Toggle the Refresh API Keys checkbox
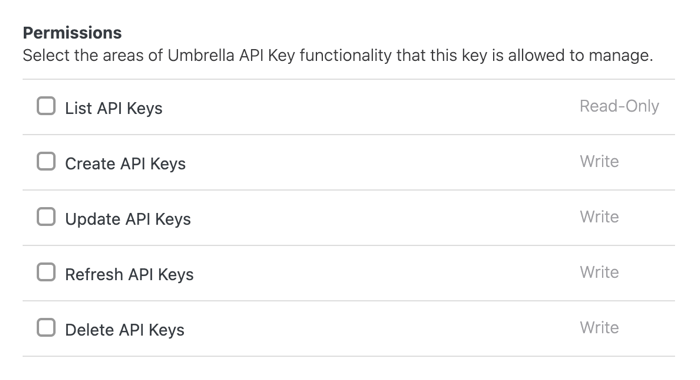 coord(46,272)
